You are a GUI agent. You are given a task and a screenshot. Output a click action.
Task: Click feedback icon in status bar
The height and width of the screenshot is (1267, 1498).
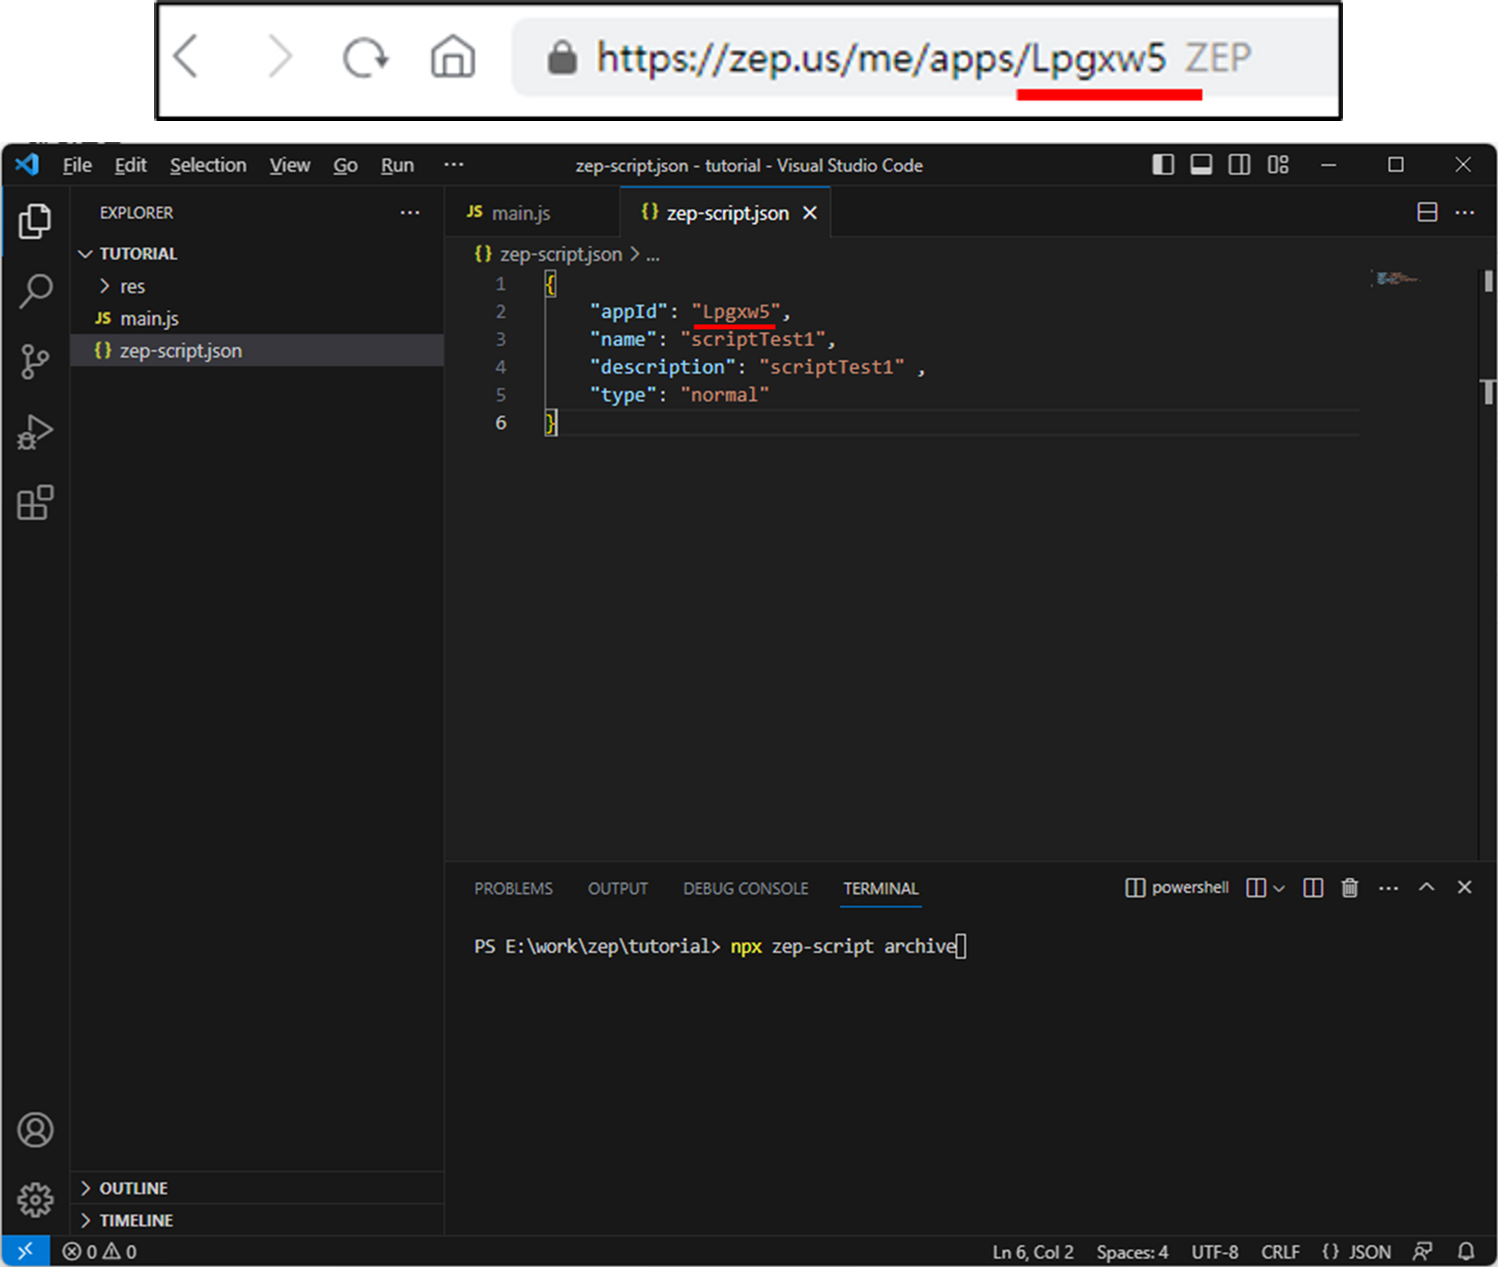coord(1422,1251)
